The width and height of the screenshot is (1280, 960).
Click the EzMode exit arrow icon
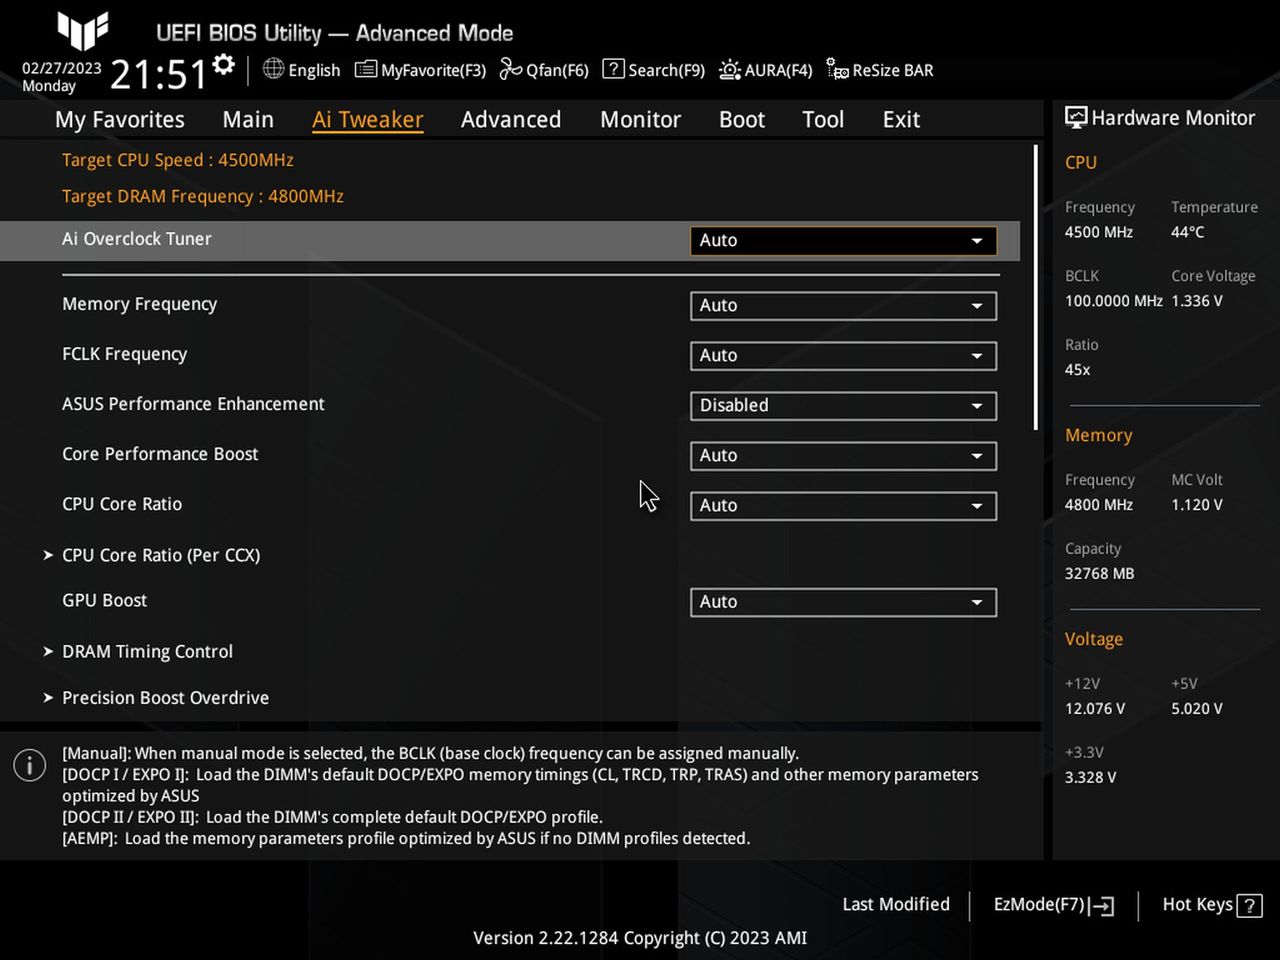click(1102, 906)
